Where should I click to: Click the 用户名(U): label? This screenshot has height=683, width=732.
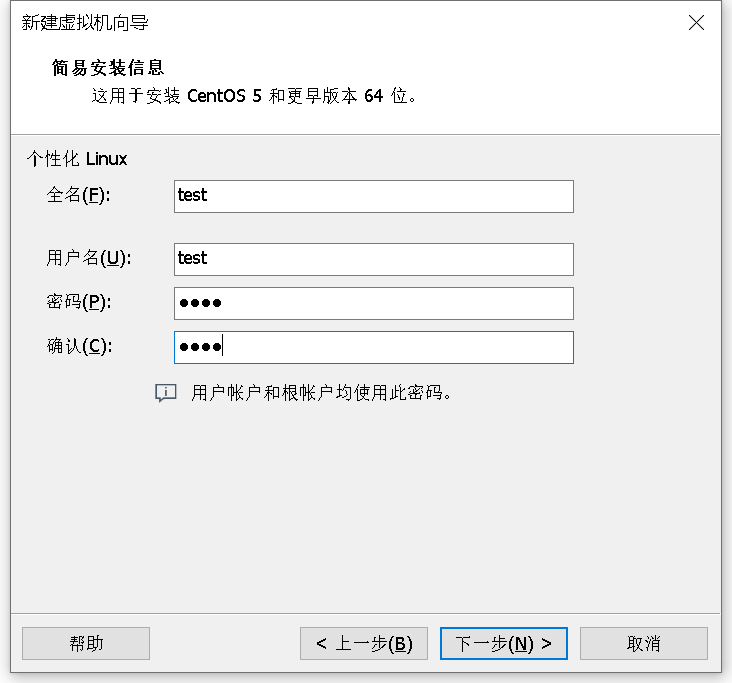pos(89,258)
